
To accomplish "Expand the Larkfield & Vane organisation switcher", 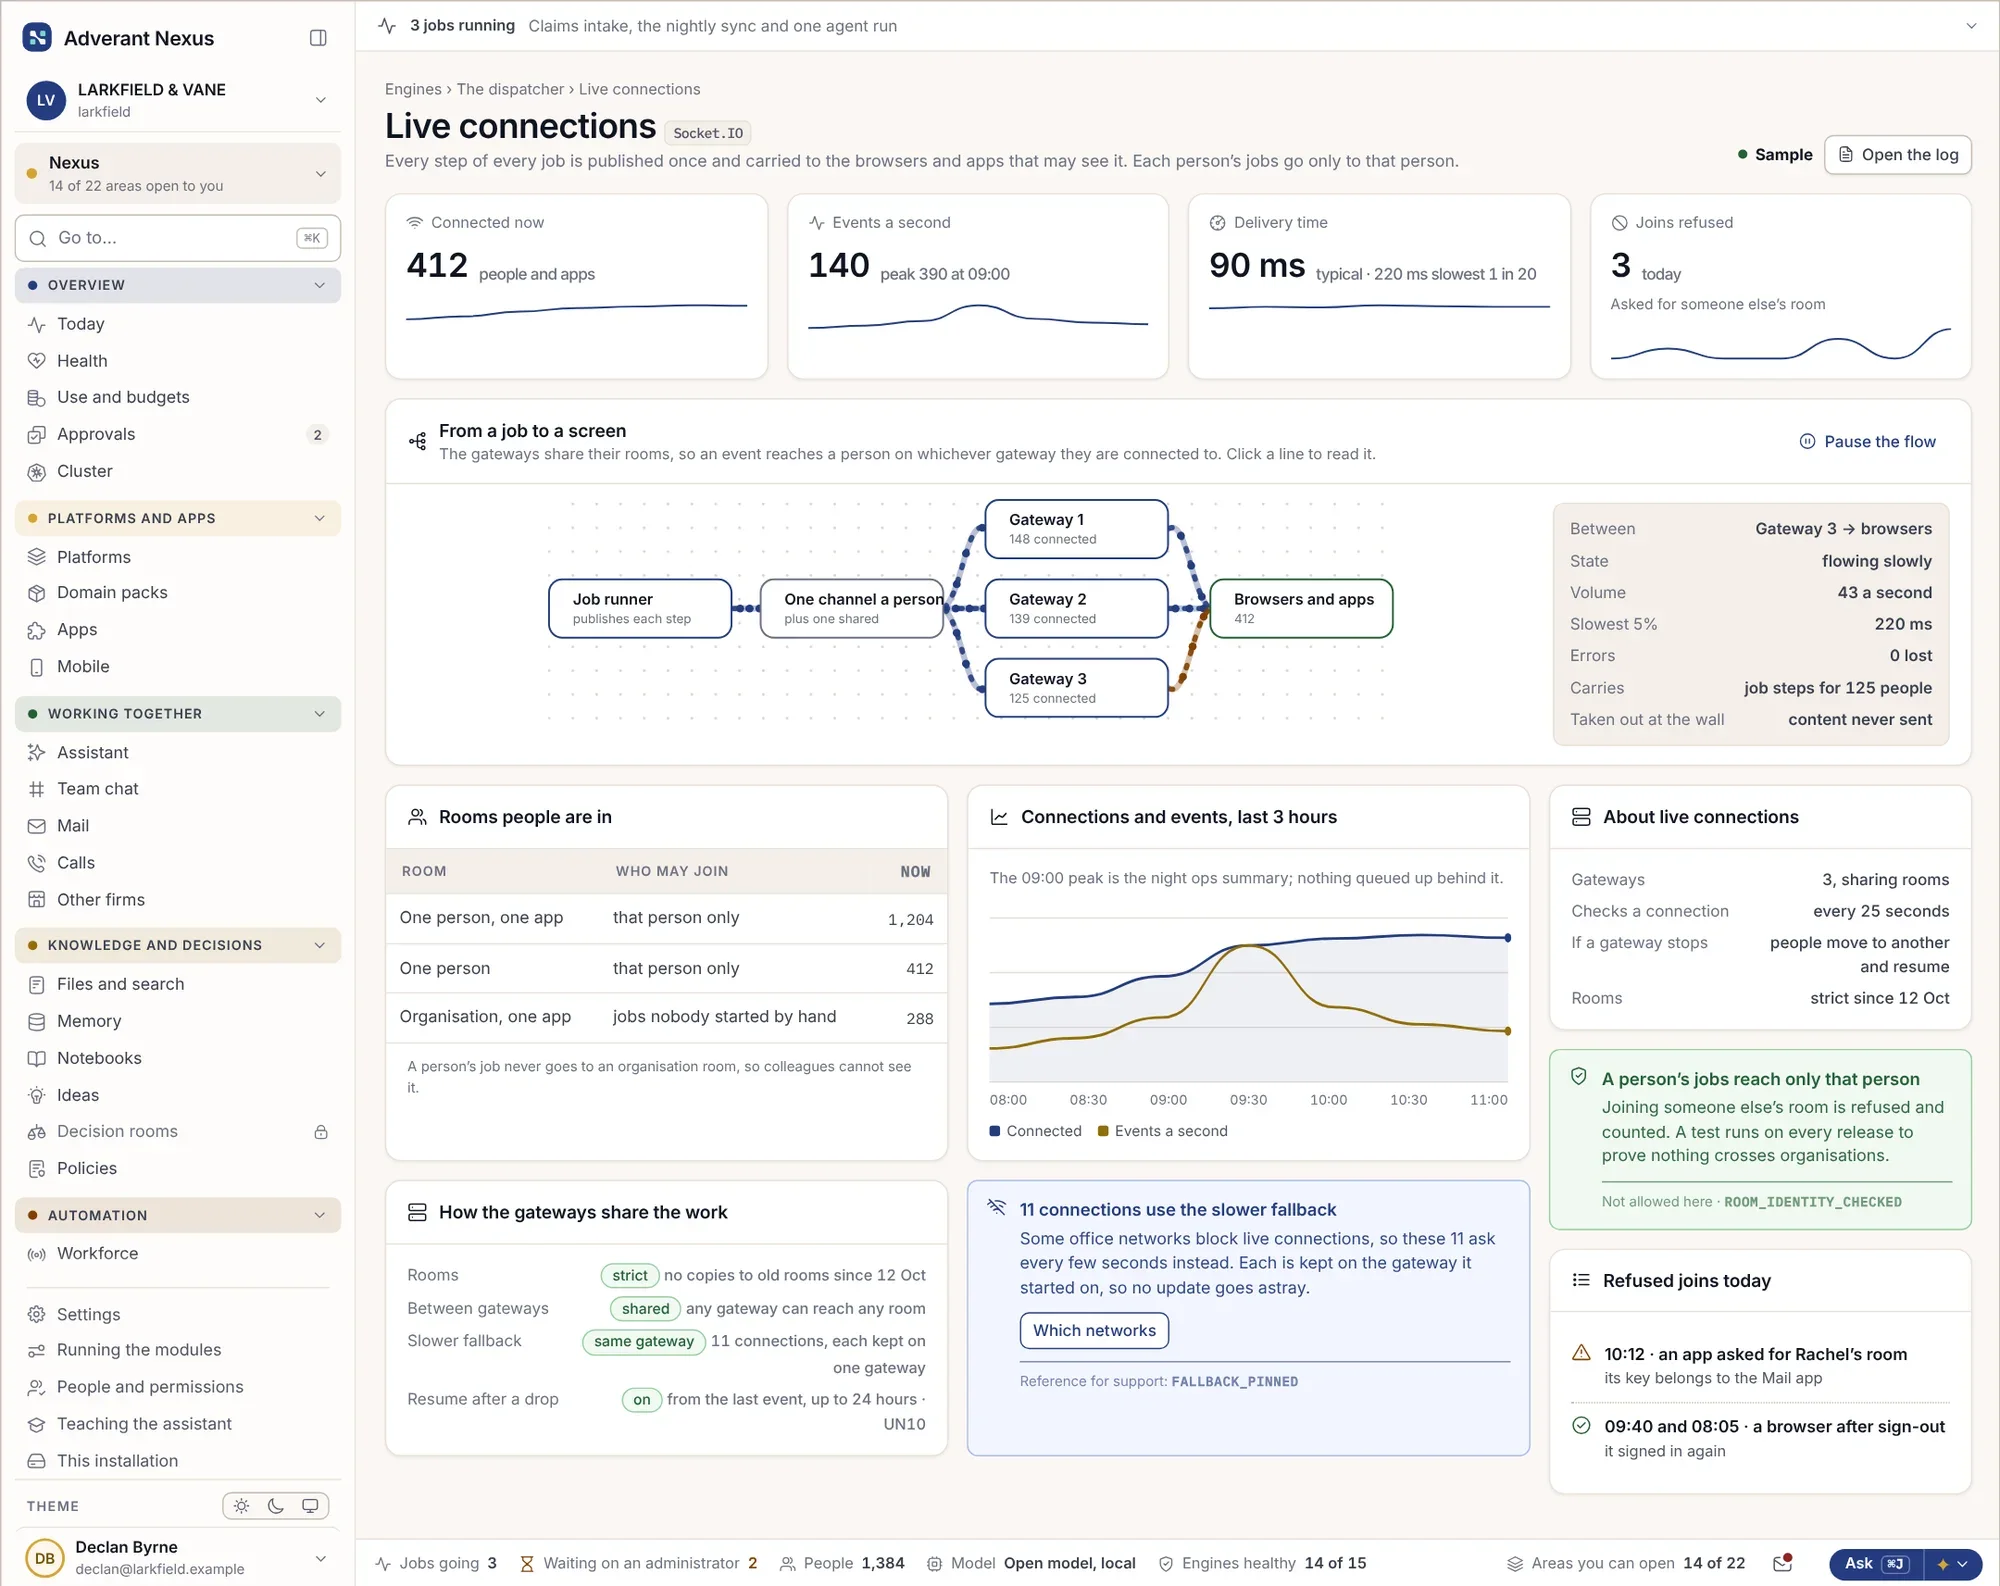I will click(x=178, y=100).
